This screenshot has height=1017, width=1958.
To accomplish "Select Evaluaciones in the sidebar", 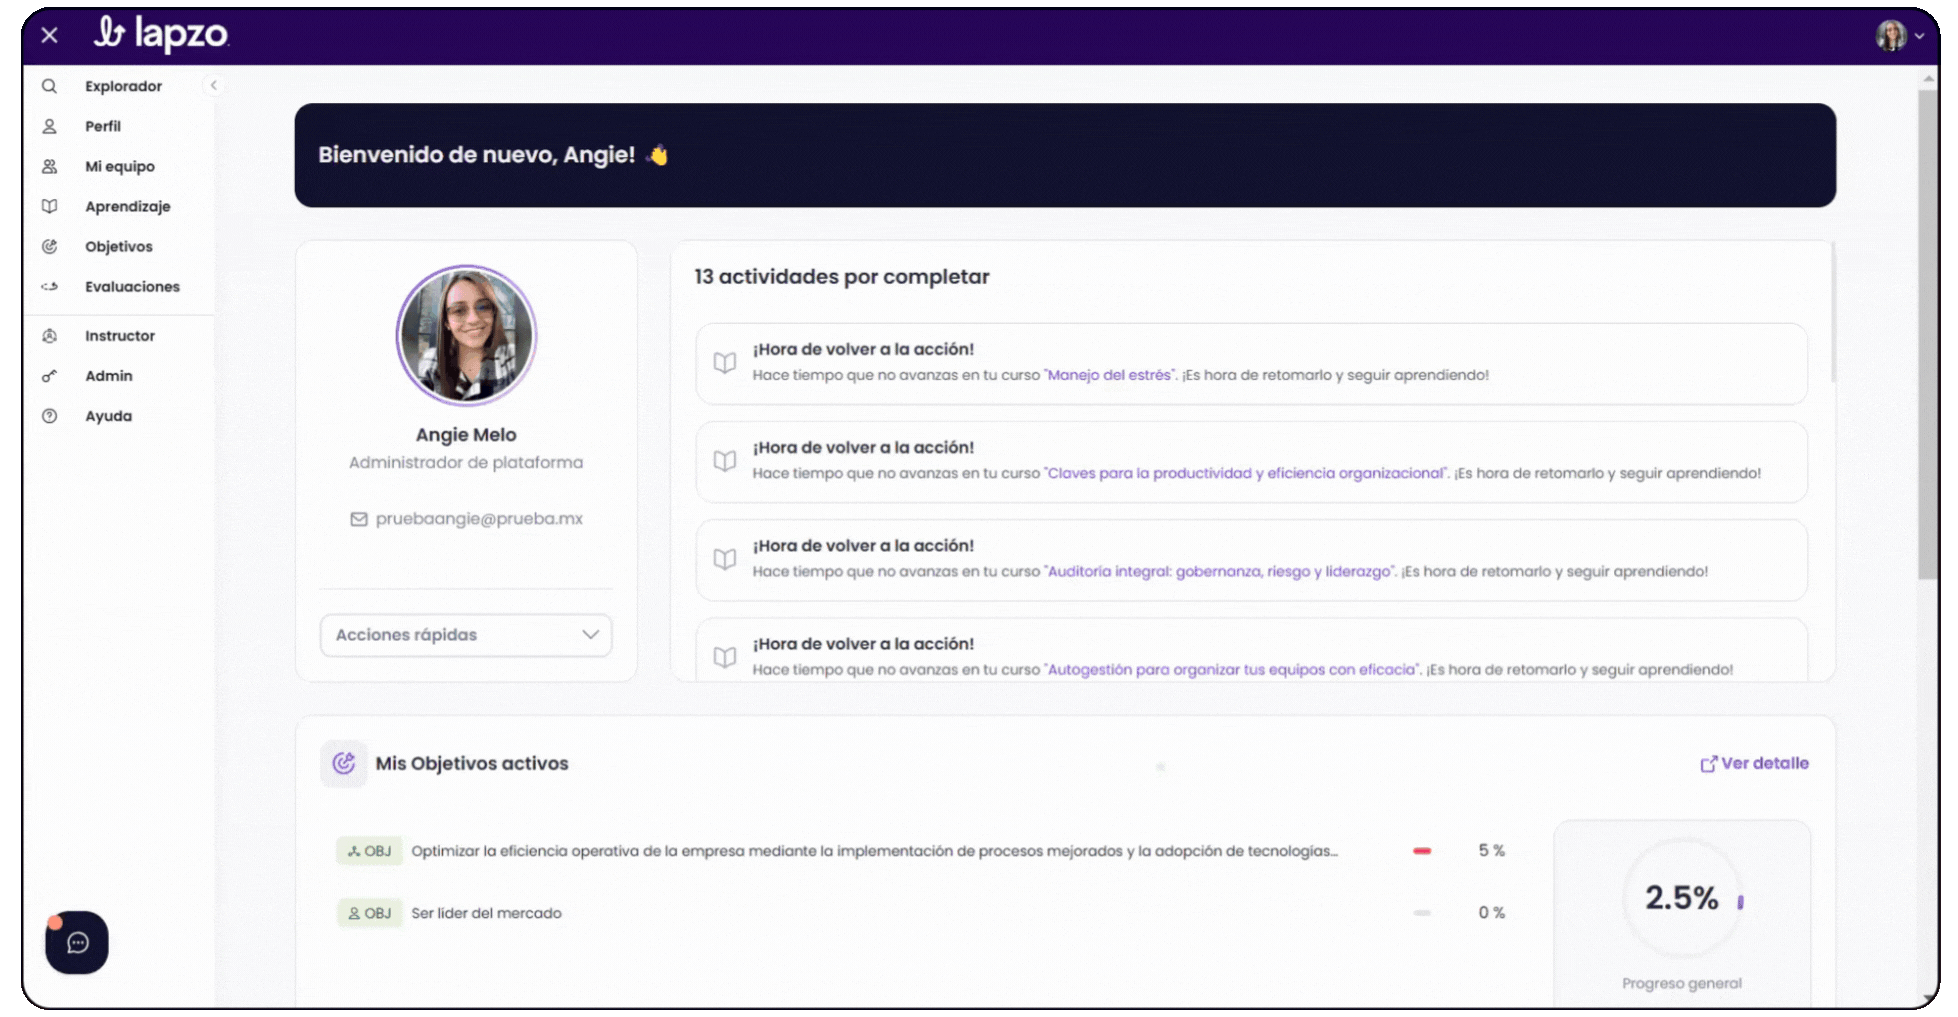I will coord(132,286).
